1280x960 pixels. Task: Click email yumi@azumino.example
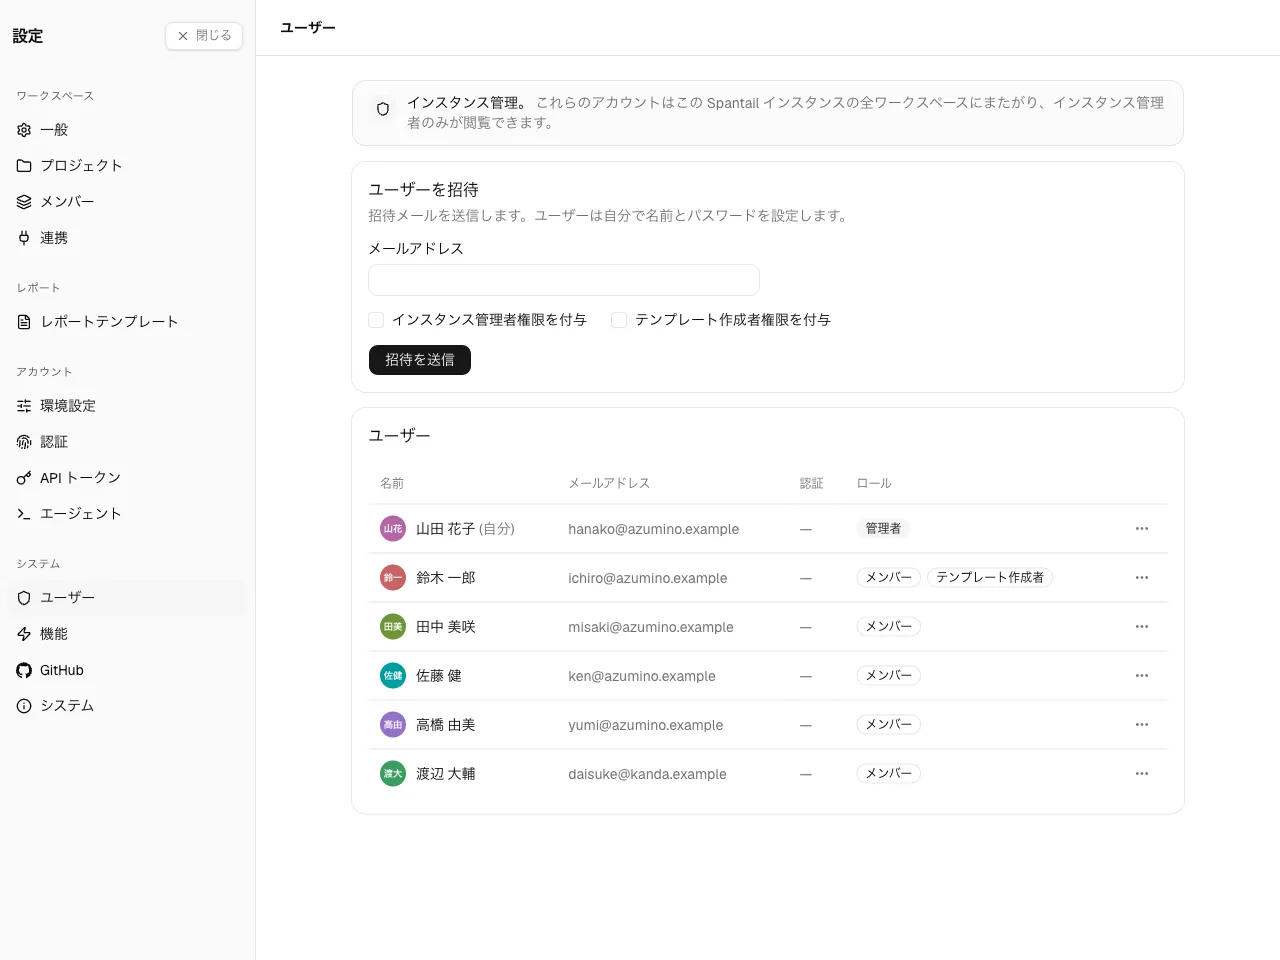(x=646, y=725)
